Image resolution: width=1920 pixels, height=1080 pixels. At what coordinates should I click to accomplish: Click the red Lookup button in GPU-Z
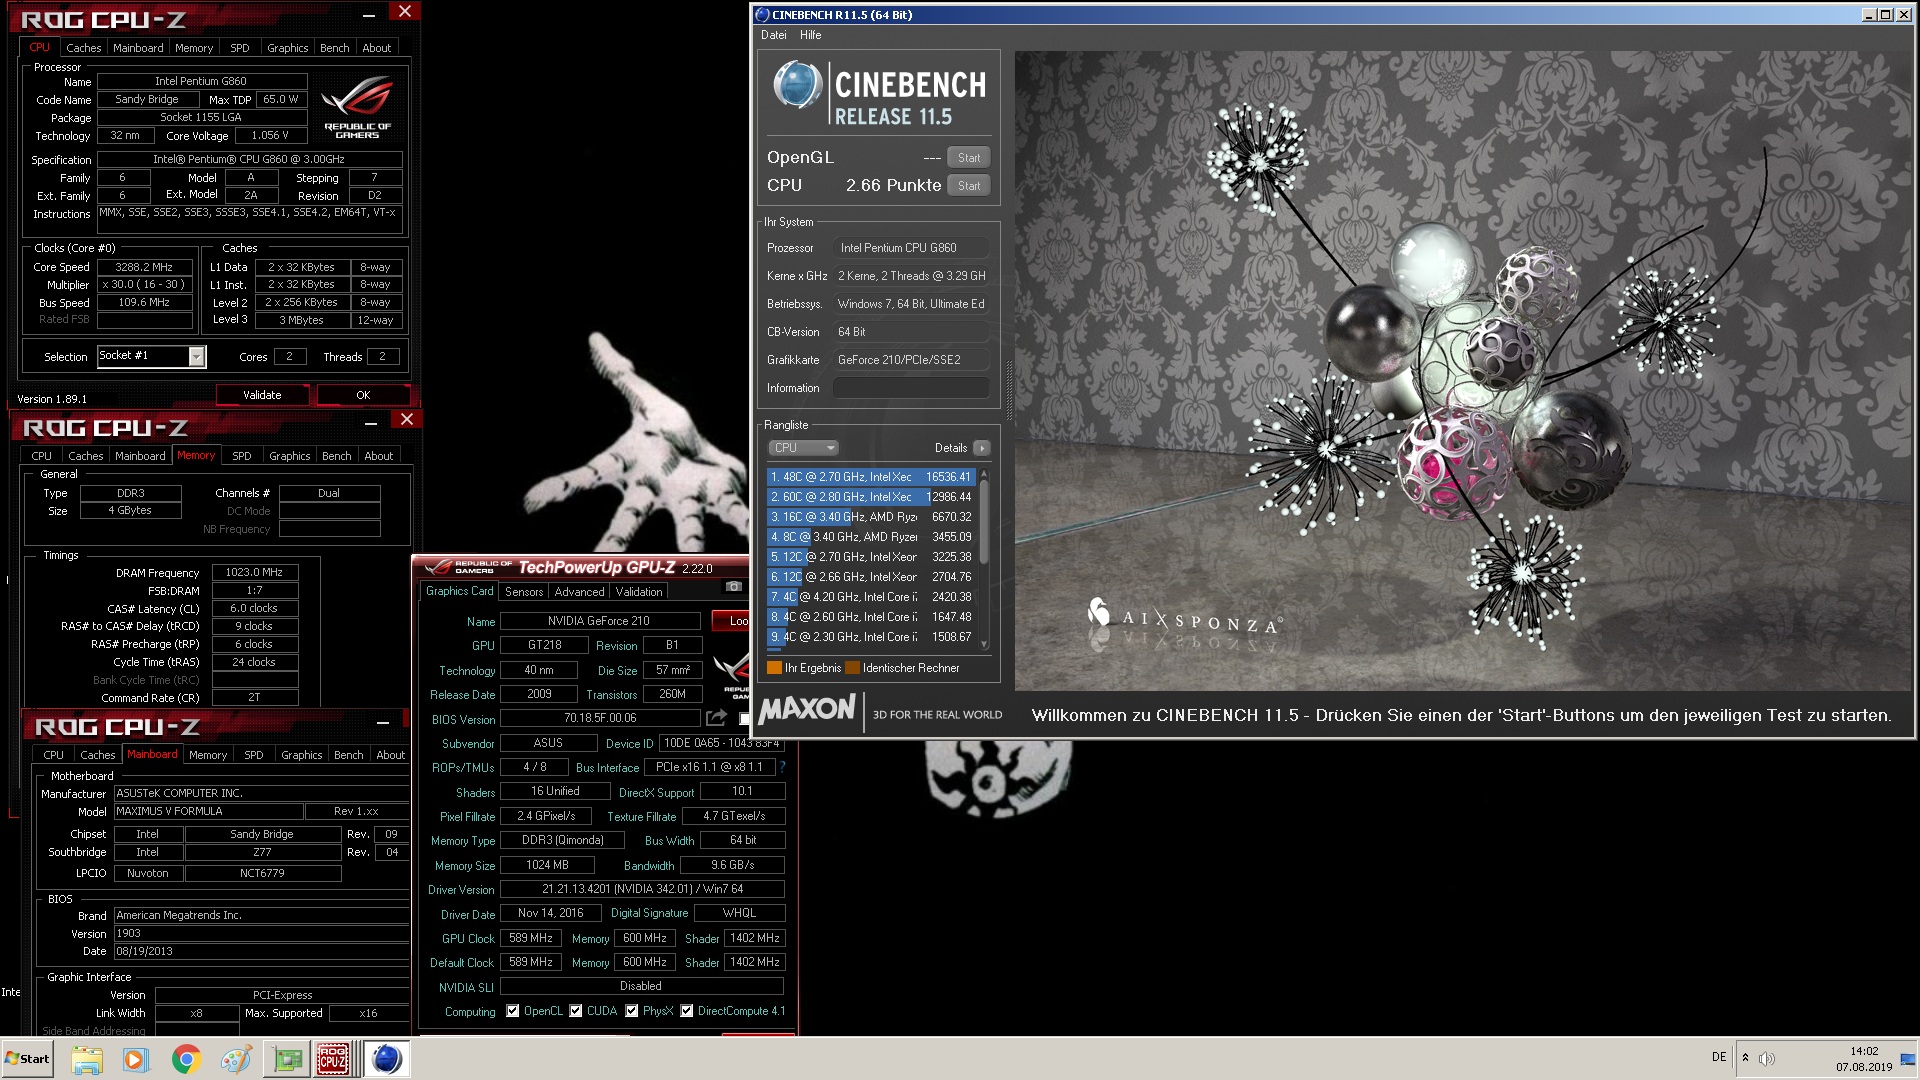click(731, 621)
